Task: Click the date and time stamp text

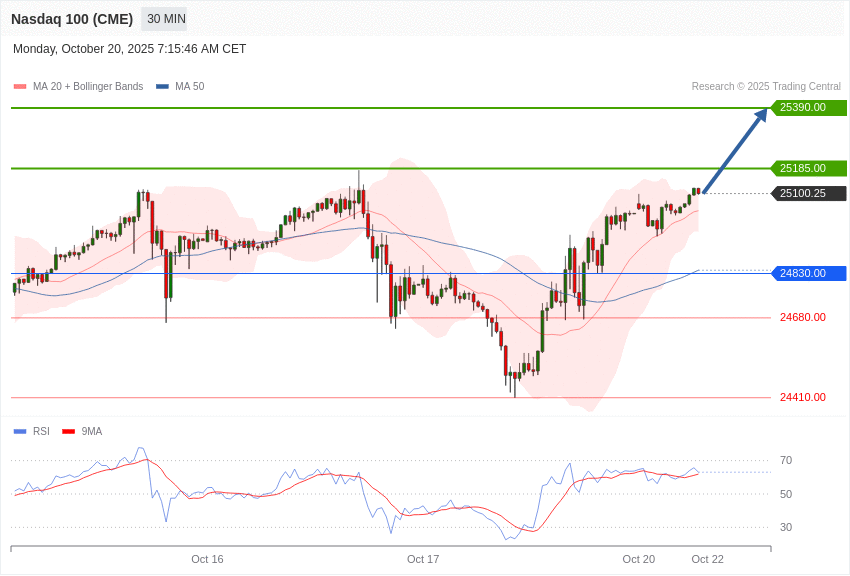Action: click(130, 49)
